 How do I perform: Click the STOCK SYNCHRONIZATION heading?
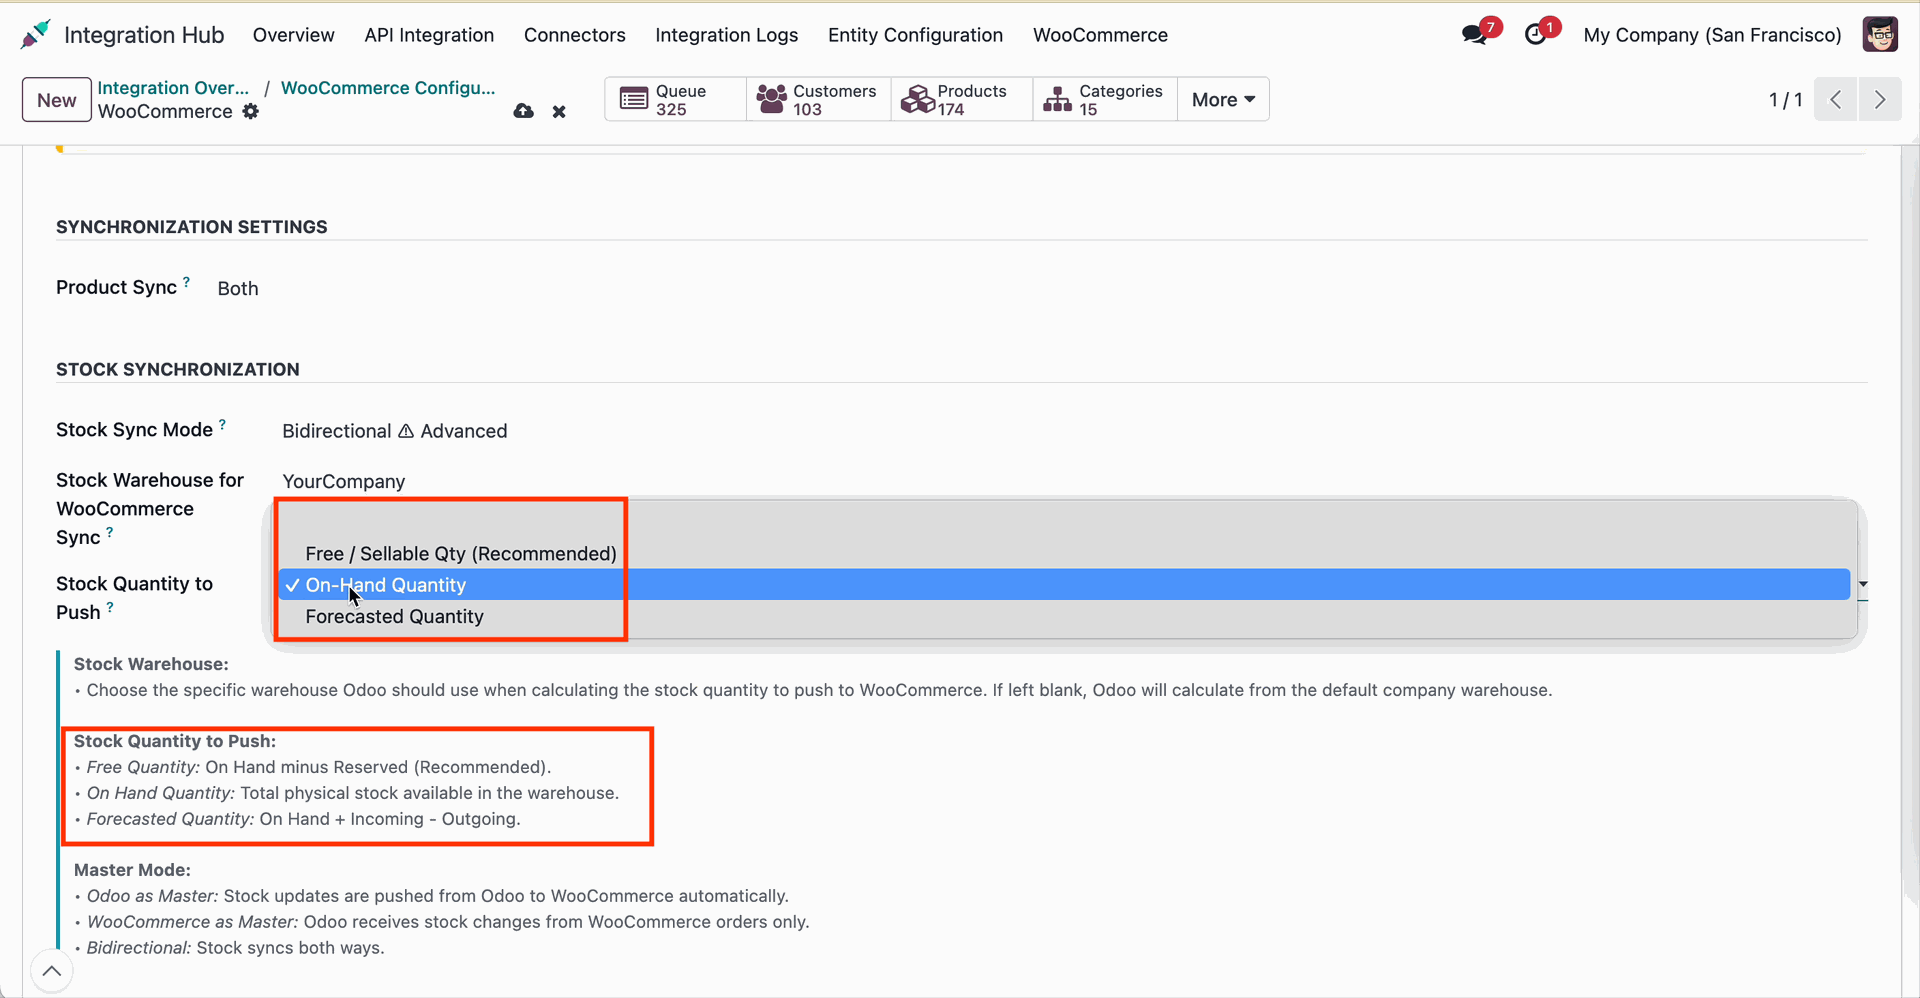(x=178, y=370)
